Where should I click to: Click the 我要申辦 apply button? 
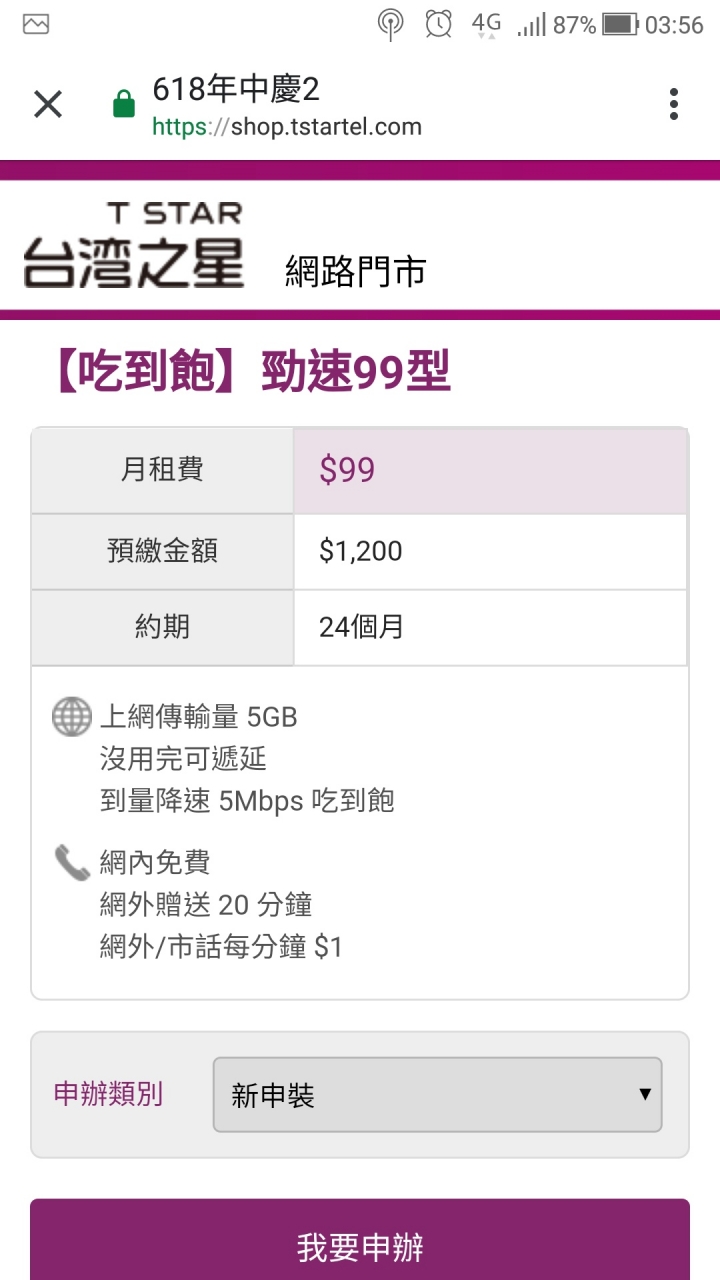360,1240
